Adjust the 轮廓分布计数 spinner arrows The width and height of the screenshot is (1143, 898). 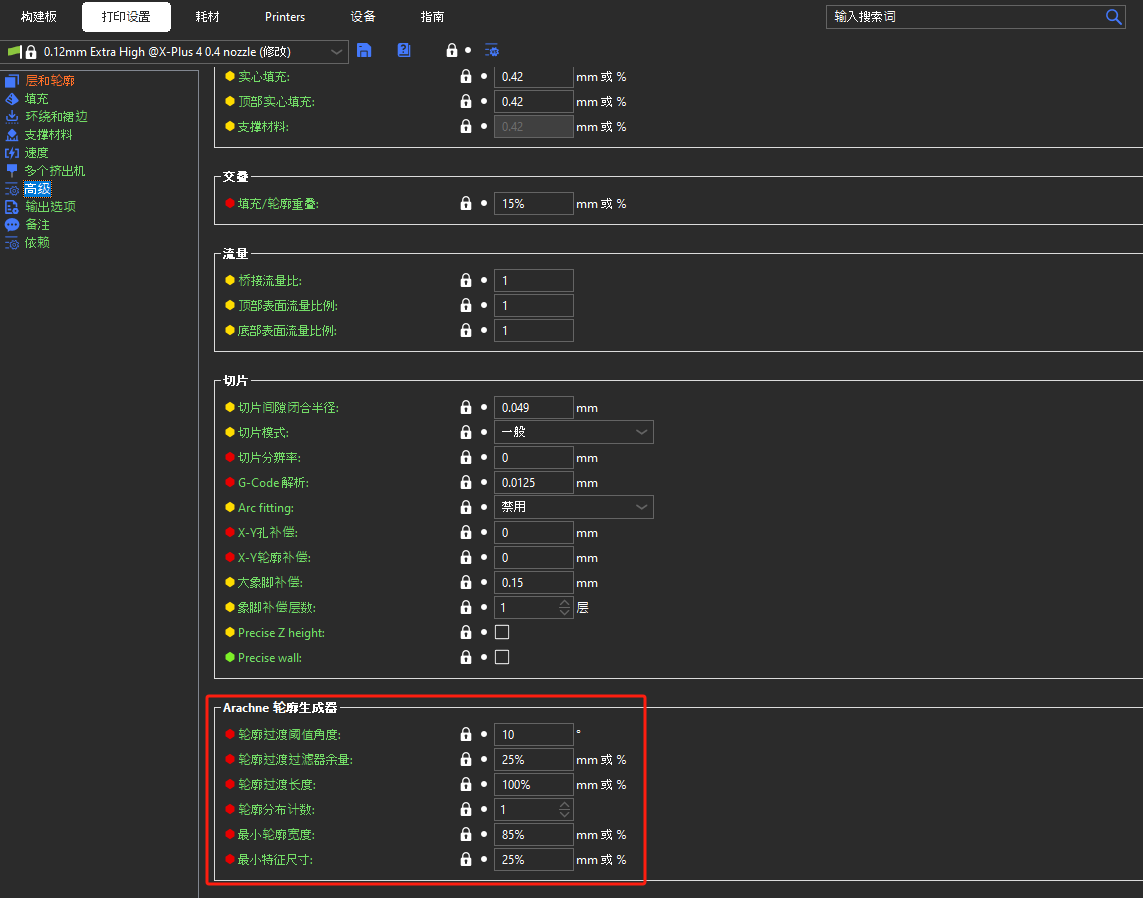pyautogui.click(x=565, y=809)
